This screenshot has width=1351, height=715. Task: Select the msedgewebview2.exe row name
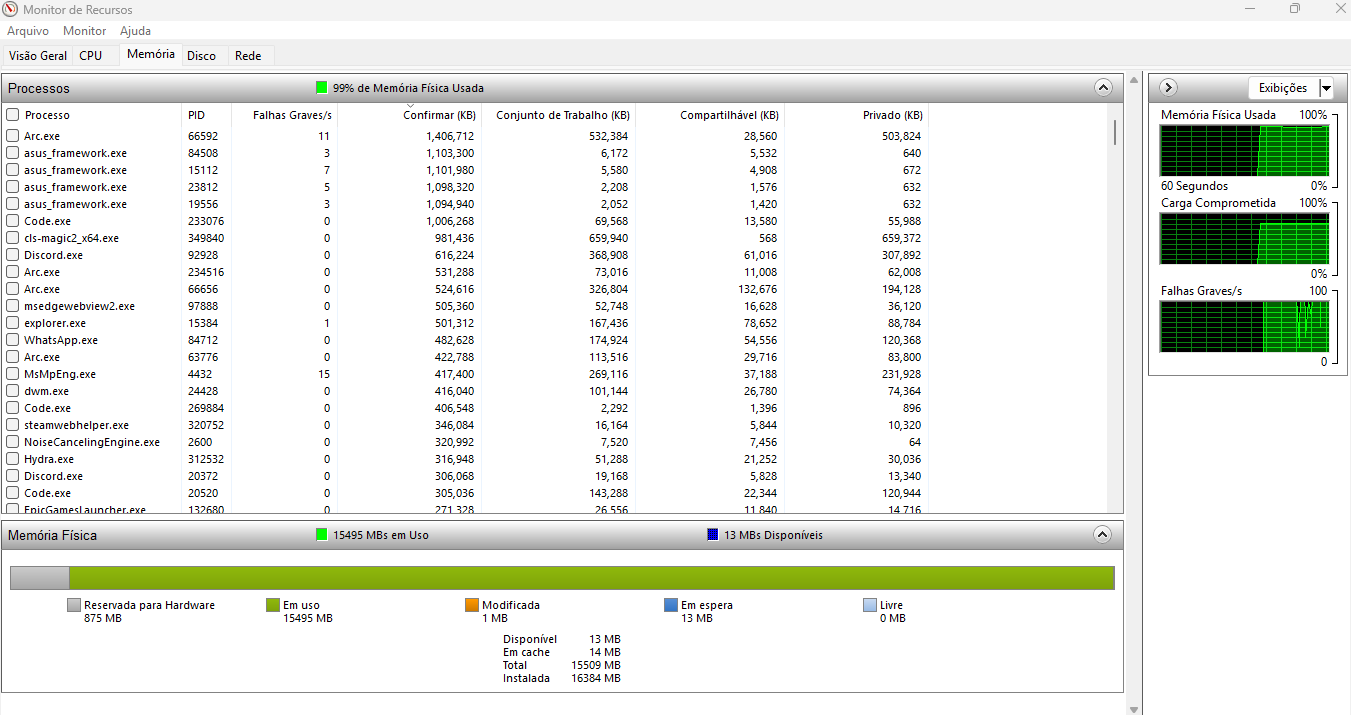click(79, 306)
